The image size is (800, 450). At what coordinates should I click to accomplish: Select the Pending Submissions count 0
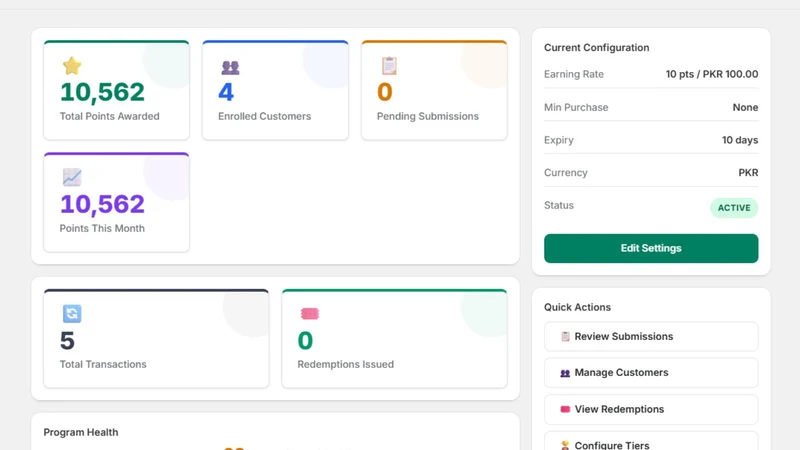pos(385,92)
